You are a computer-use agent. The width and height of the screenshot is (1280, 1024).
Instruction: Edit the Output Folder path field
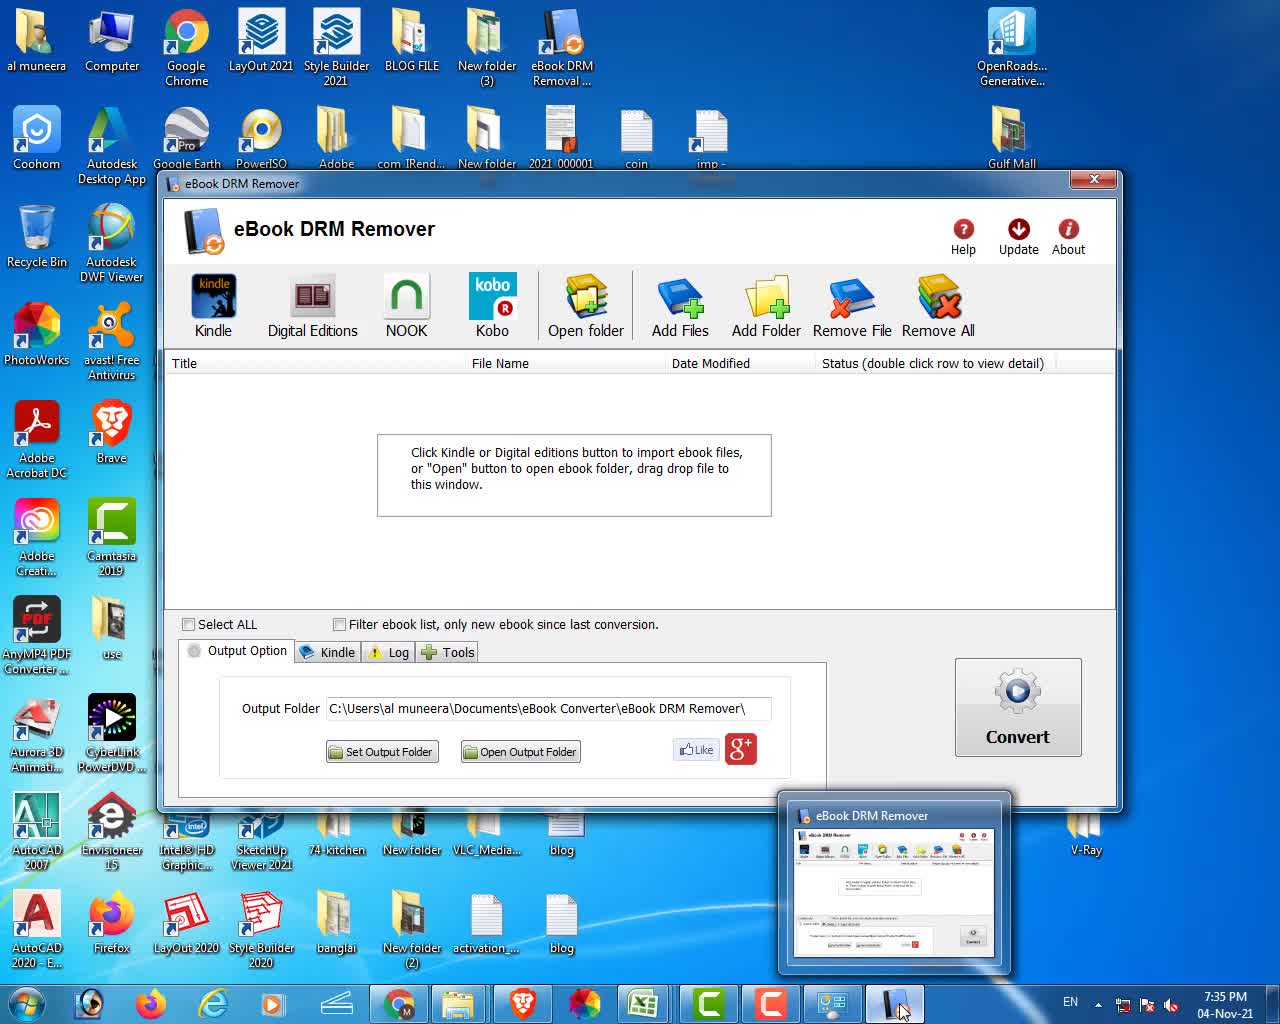pyautogui.click(x=548, y=709)
